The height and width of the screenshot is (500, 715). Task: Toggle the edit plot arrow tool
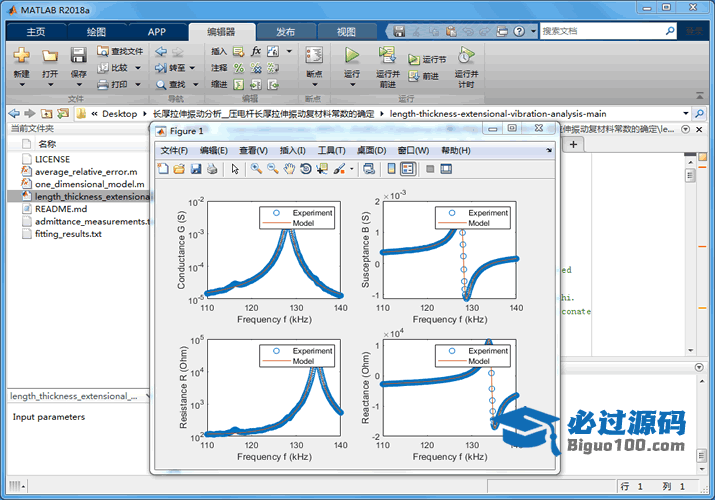(235, 169)
